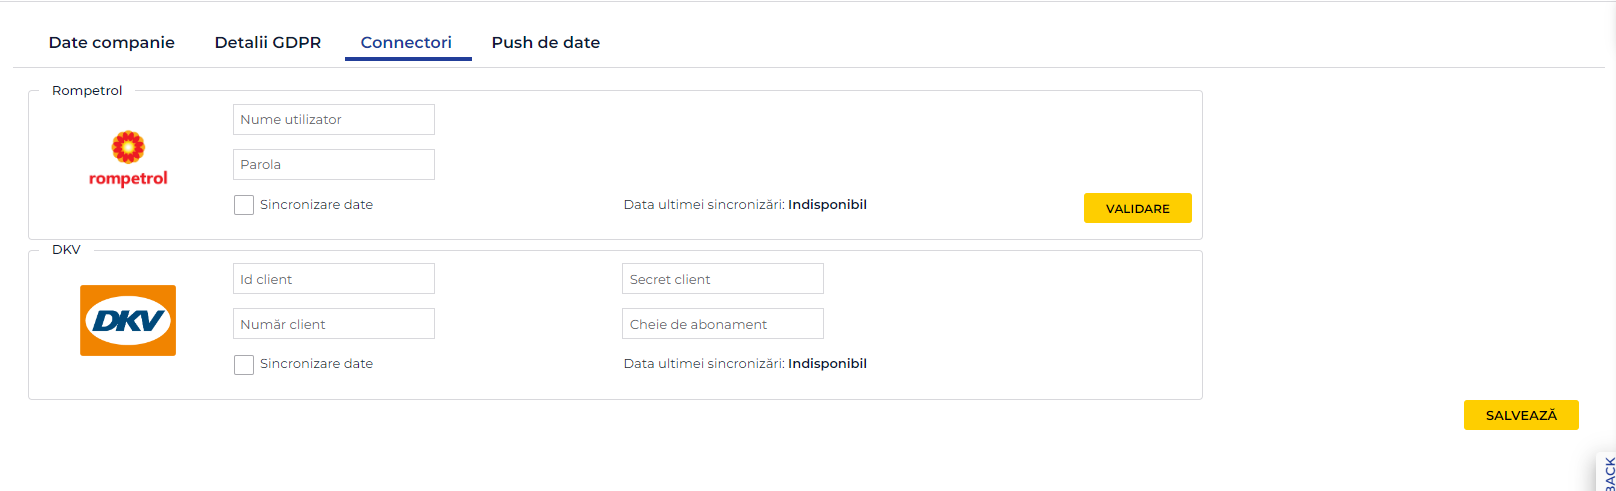
Task: Enable Sincronizare date for Rompetrol
Action: tap(244, 205)
